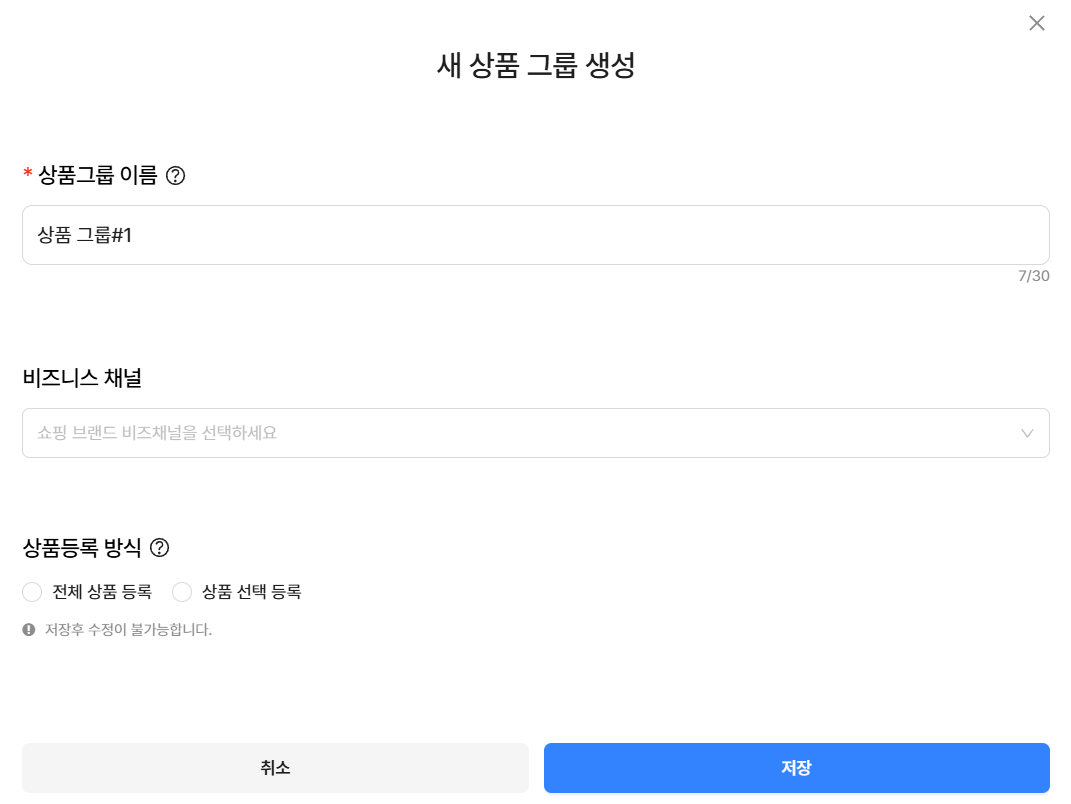The height and width of the screenshot is (804, 1071).
Task: Click the exclamation info icon before 저장후 notice
Action: 29,629
